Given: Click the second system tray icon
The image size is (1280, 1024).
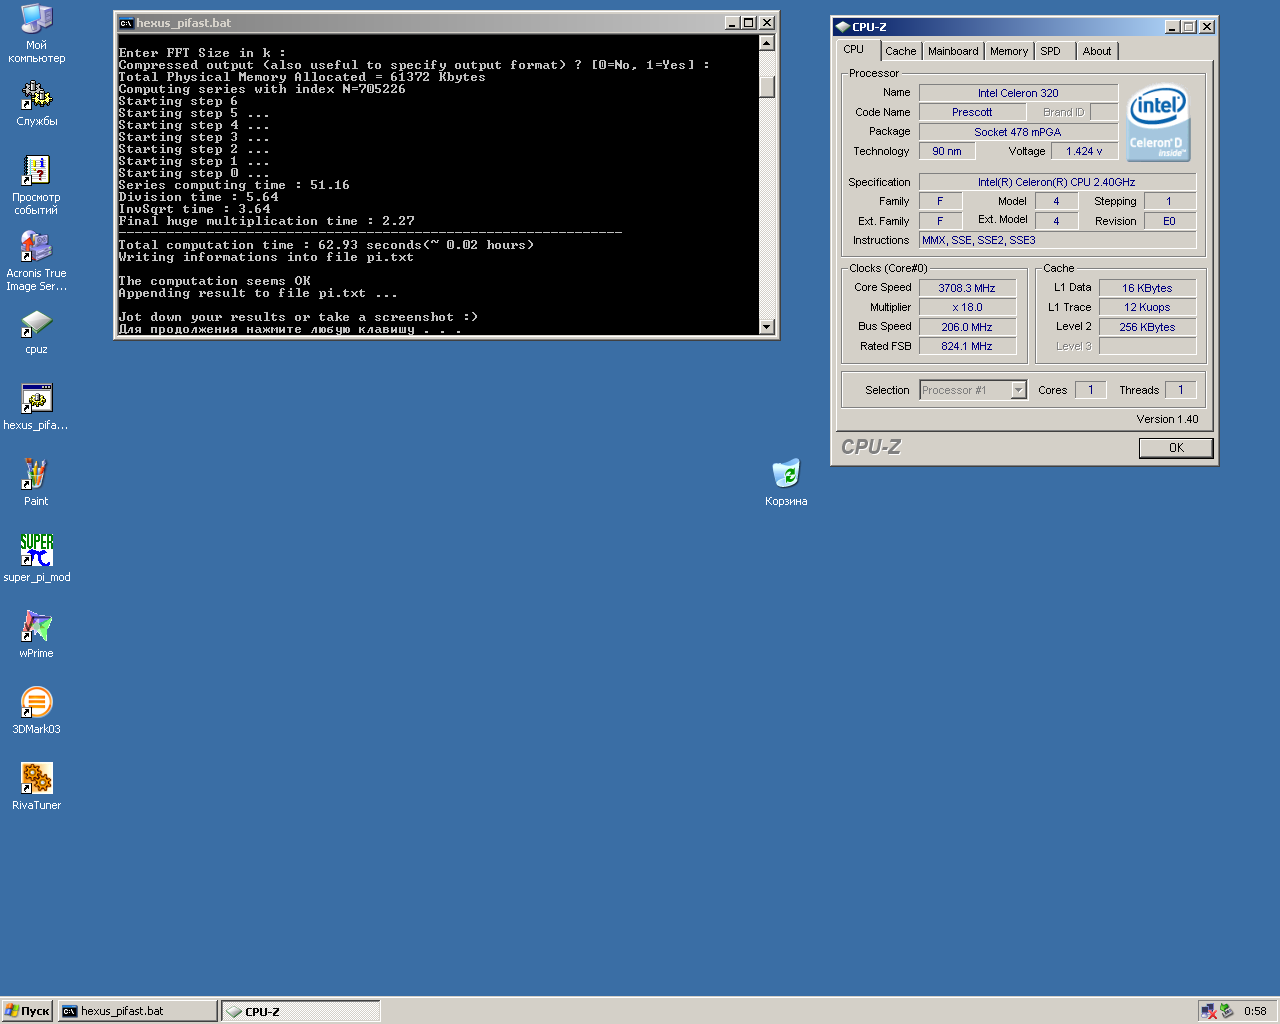Looking at the screenshot, I should [1227, 1011].
